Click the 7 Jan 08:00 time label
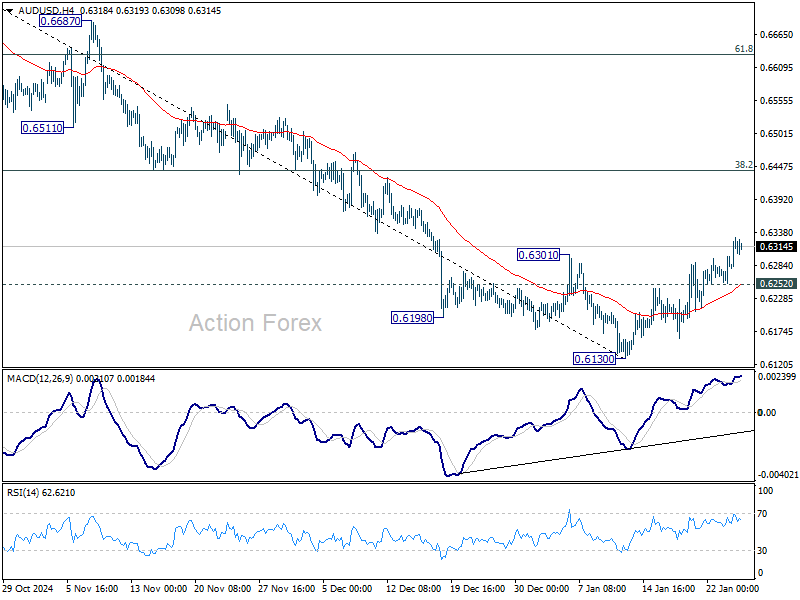800x600 pixels. point(602,588)
